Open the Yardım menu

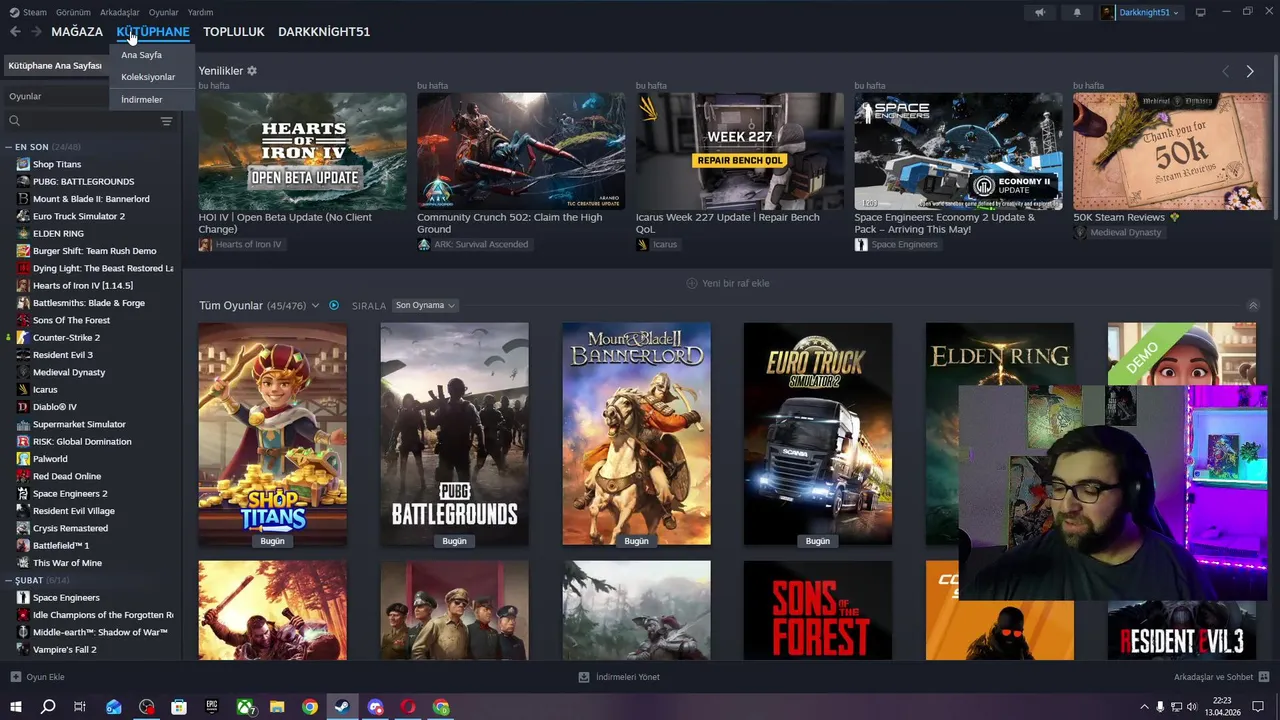click(200, 12)
